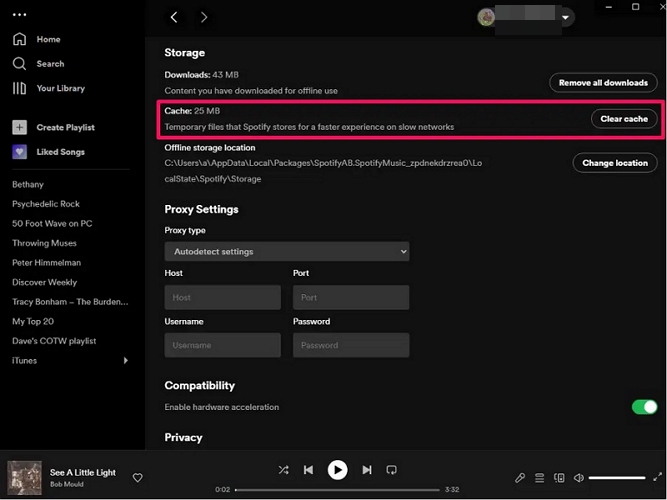This screenshot has height=500, width=667.
Task: Minimize the Spotify window
Action: [609, 7]
